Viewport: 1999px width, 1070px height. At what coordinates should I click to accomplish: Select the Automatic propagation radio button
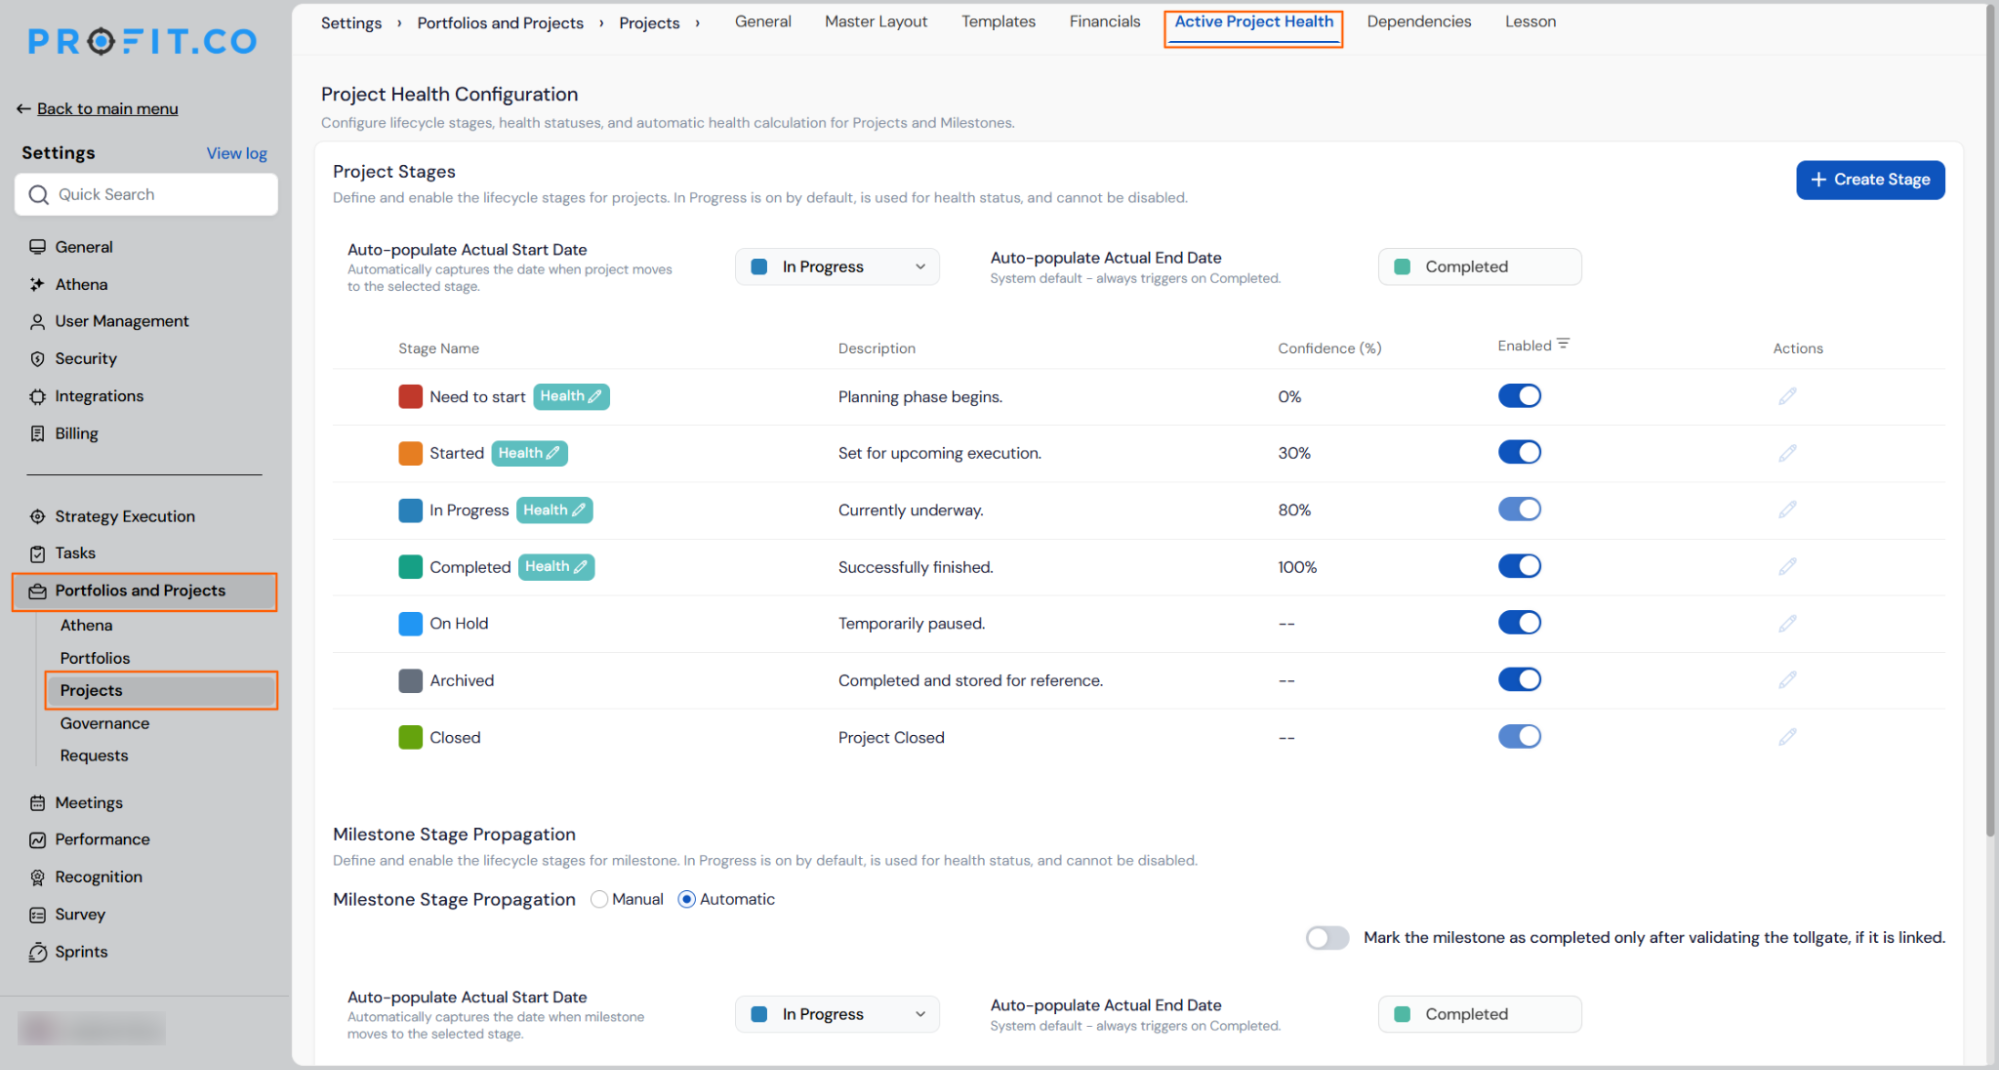[687, 899]
